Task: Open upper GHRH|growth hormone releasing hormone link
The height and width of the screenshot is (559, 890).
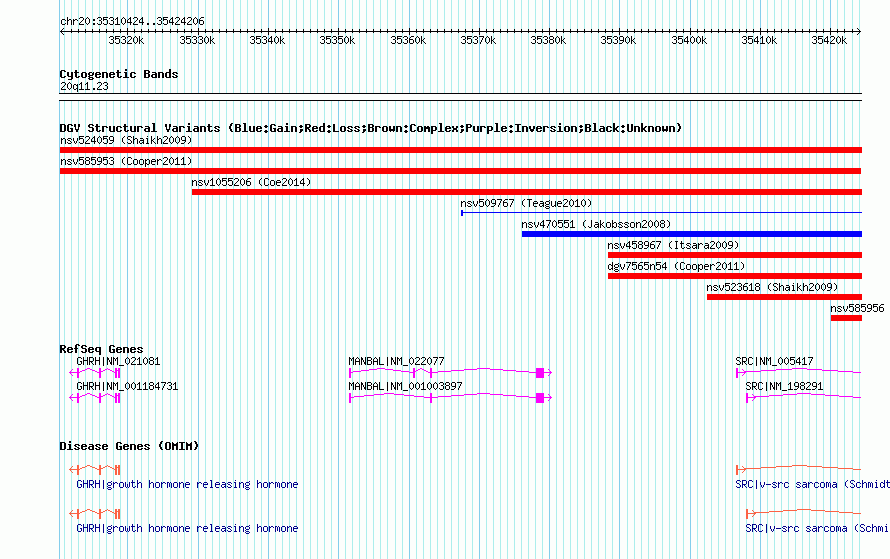Action: (x=187, y=484)
